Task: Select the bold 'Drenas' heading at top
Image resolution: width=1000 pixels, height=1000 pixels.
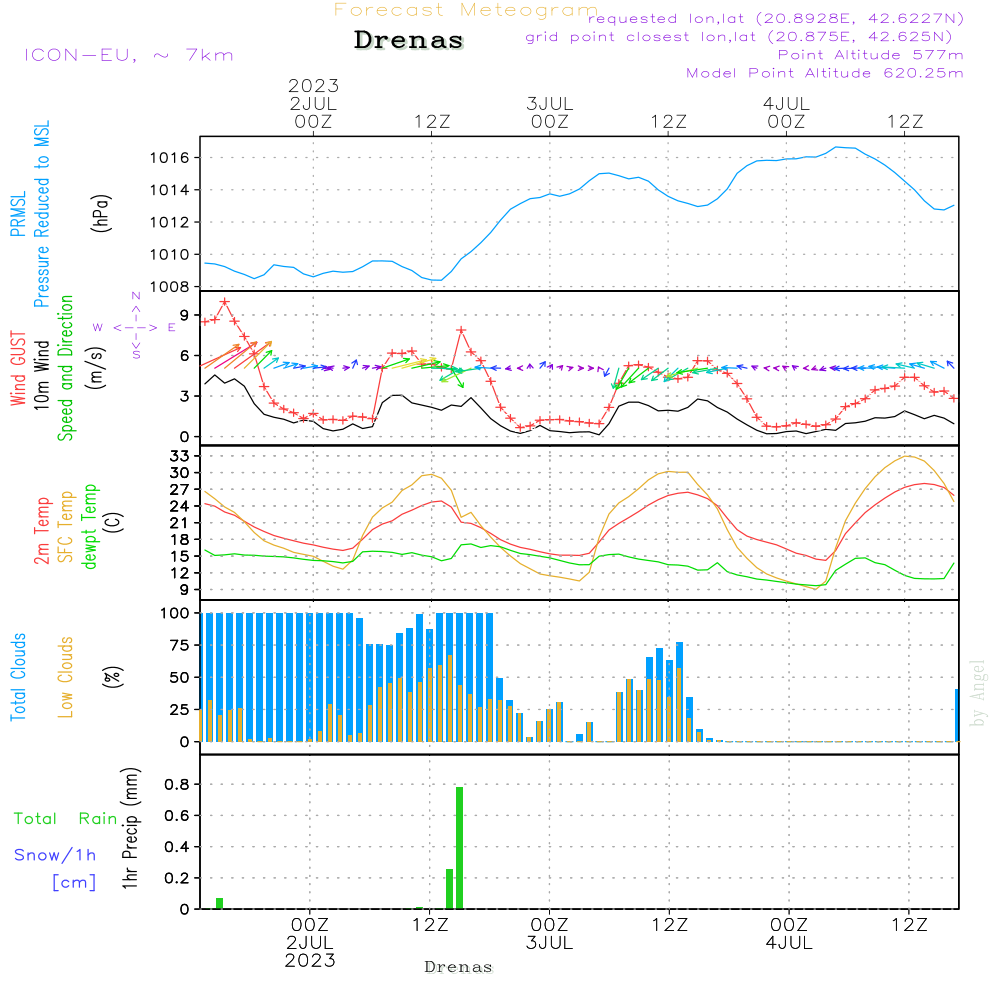Action: (409, 40)
